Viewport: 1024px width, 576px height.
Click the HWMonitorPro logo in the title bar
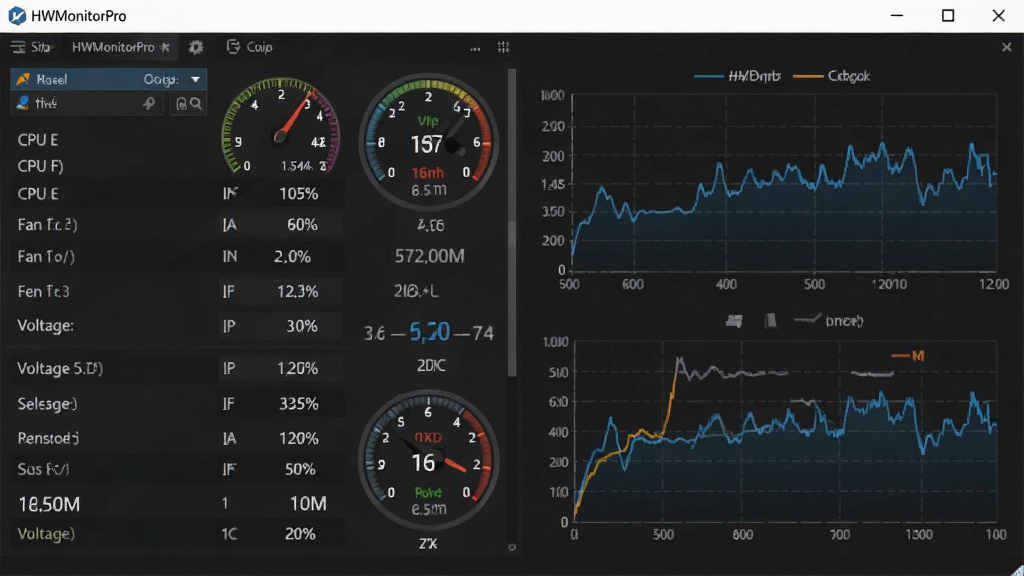click(x=17, y=16)
